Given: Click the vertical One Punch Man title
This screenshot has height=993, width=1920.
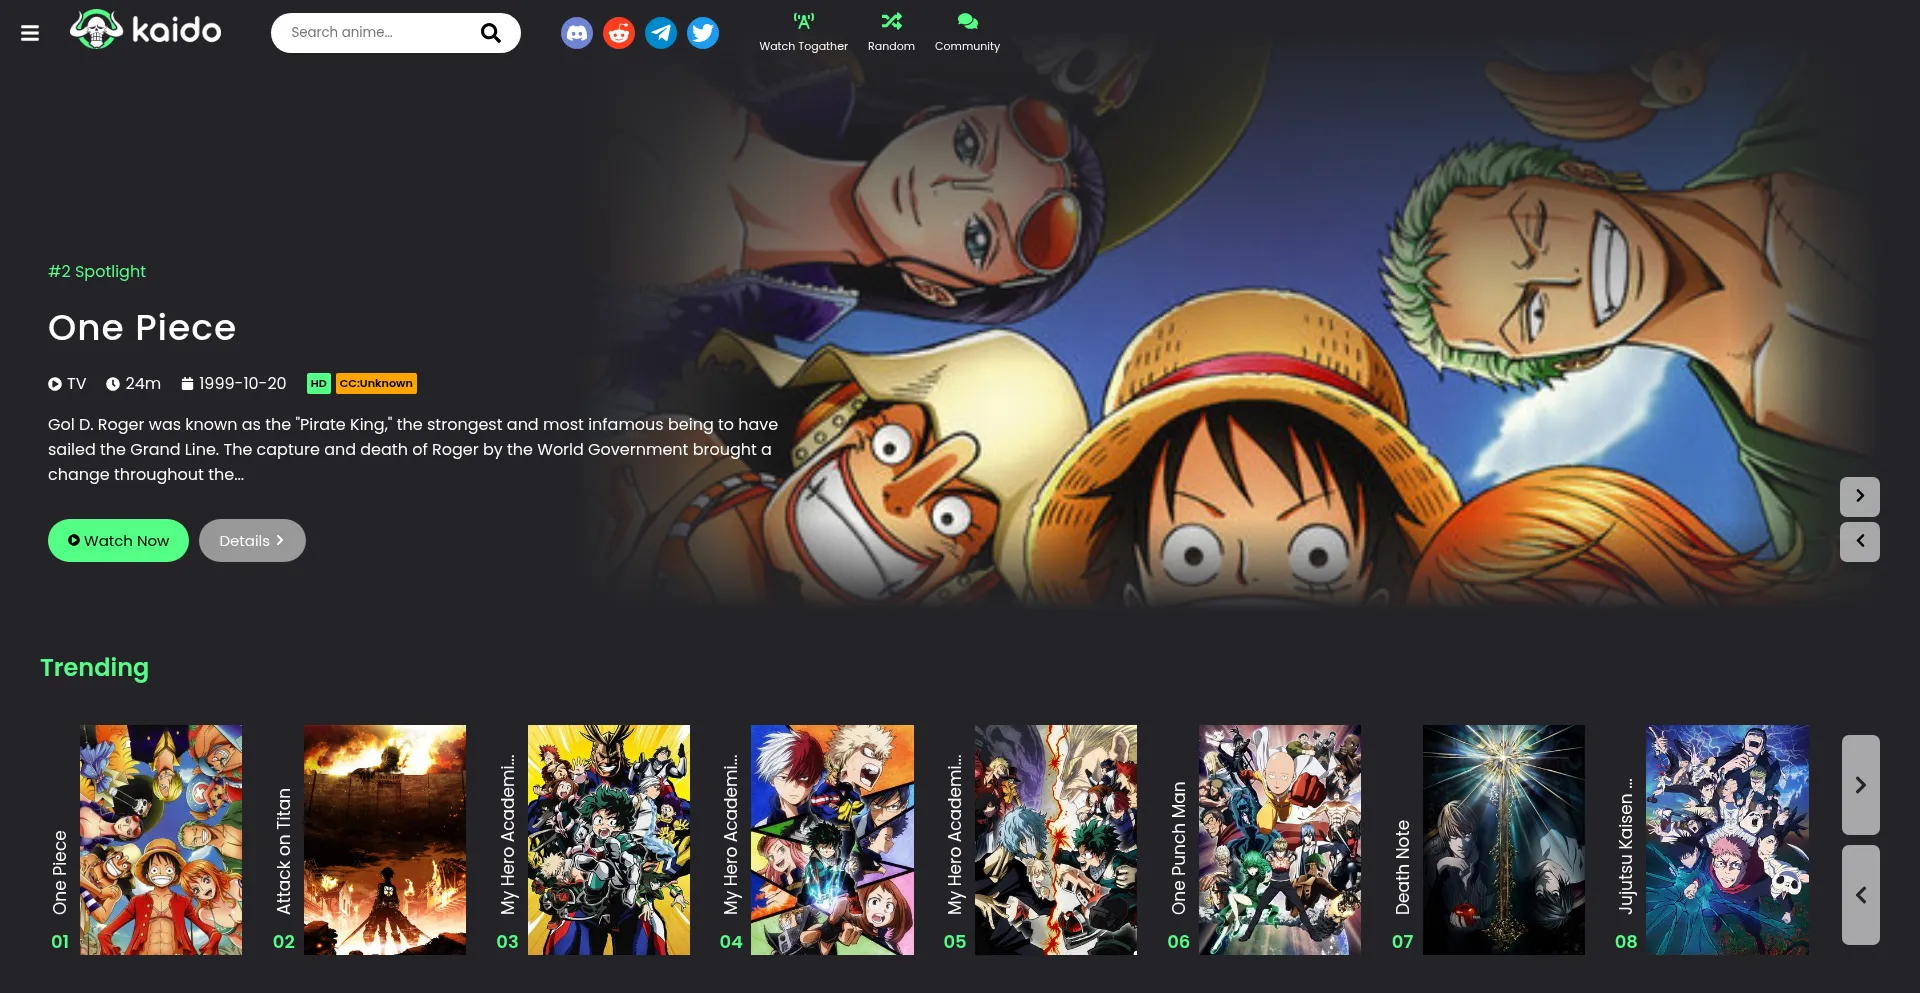Looking at the screenshot, I should click(x=1179, y=848).
